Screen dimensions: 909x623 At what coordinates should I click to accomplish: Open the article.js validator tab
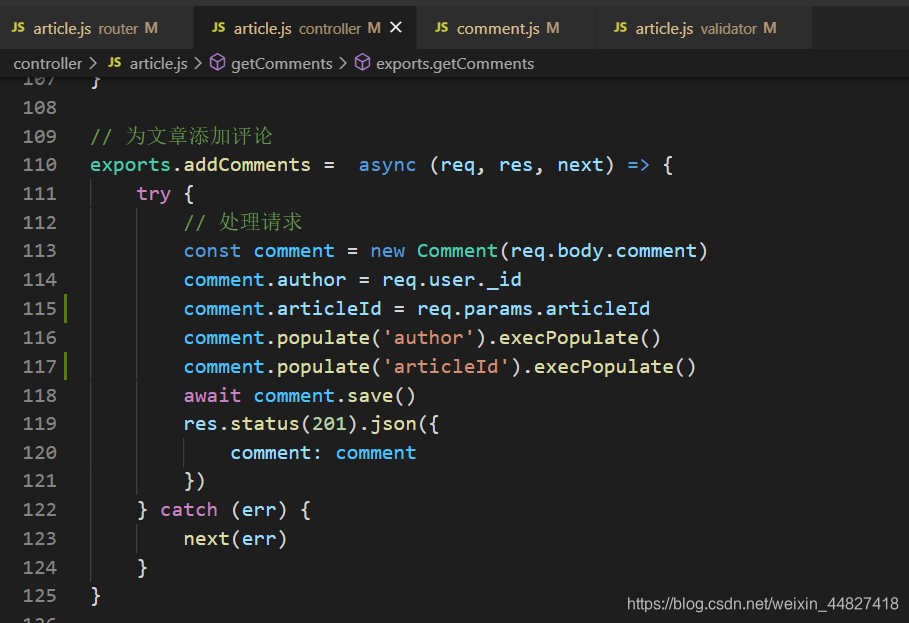[703, 28]
